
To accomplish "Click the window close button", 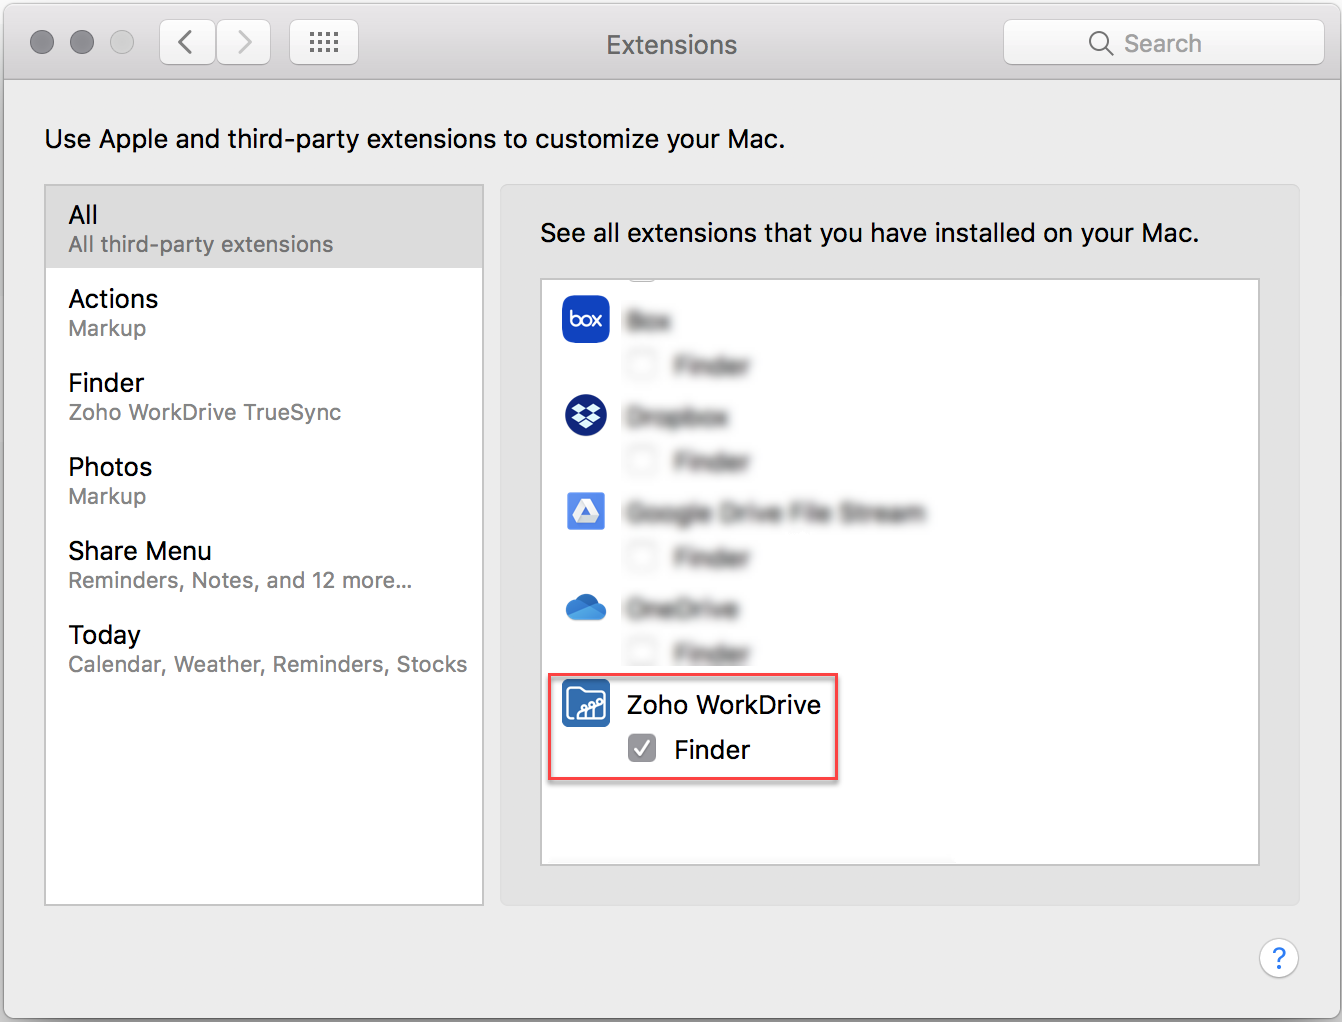I will tap(42, 42).
